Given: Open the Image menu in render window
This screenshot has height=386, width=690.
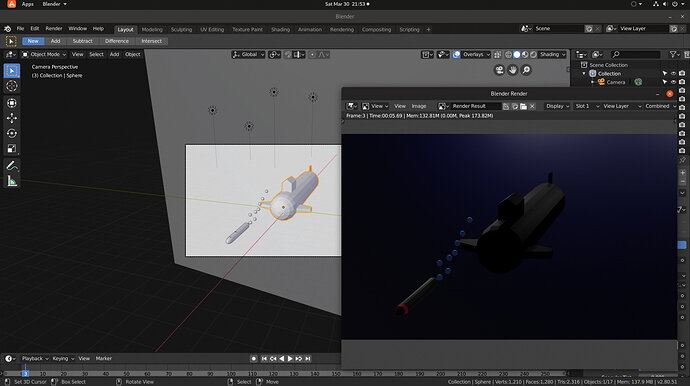Looking at the screenshot, I should point(418,106).
